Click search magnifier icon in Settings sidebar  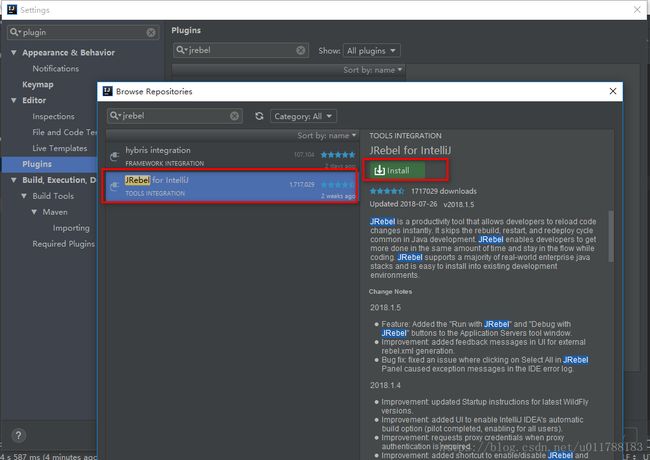coord(15,32)
